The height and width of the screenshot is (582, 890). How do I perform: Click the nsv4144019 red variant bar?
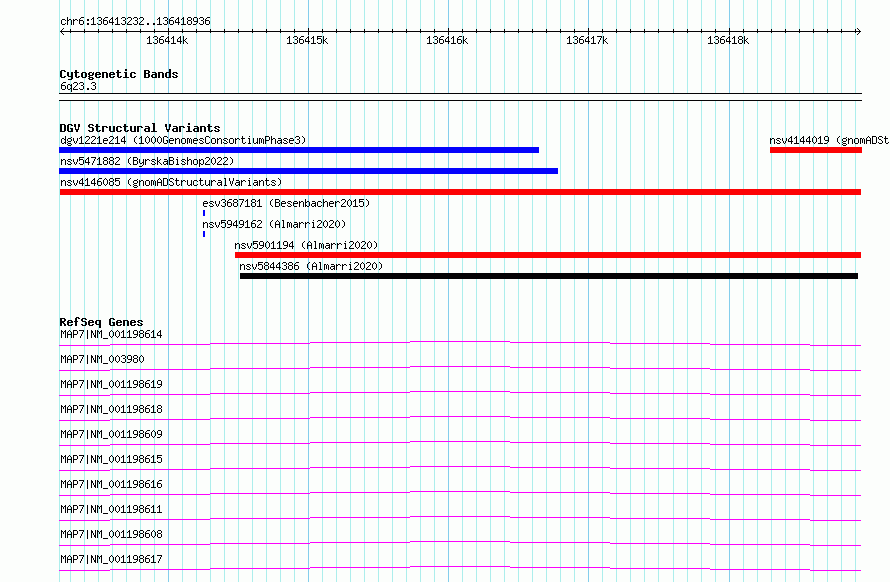point(816,150)
